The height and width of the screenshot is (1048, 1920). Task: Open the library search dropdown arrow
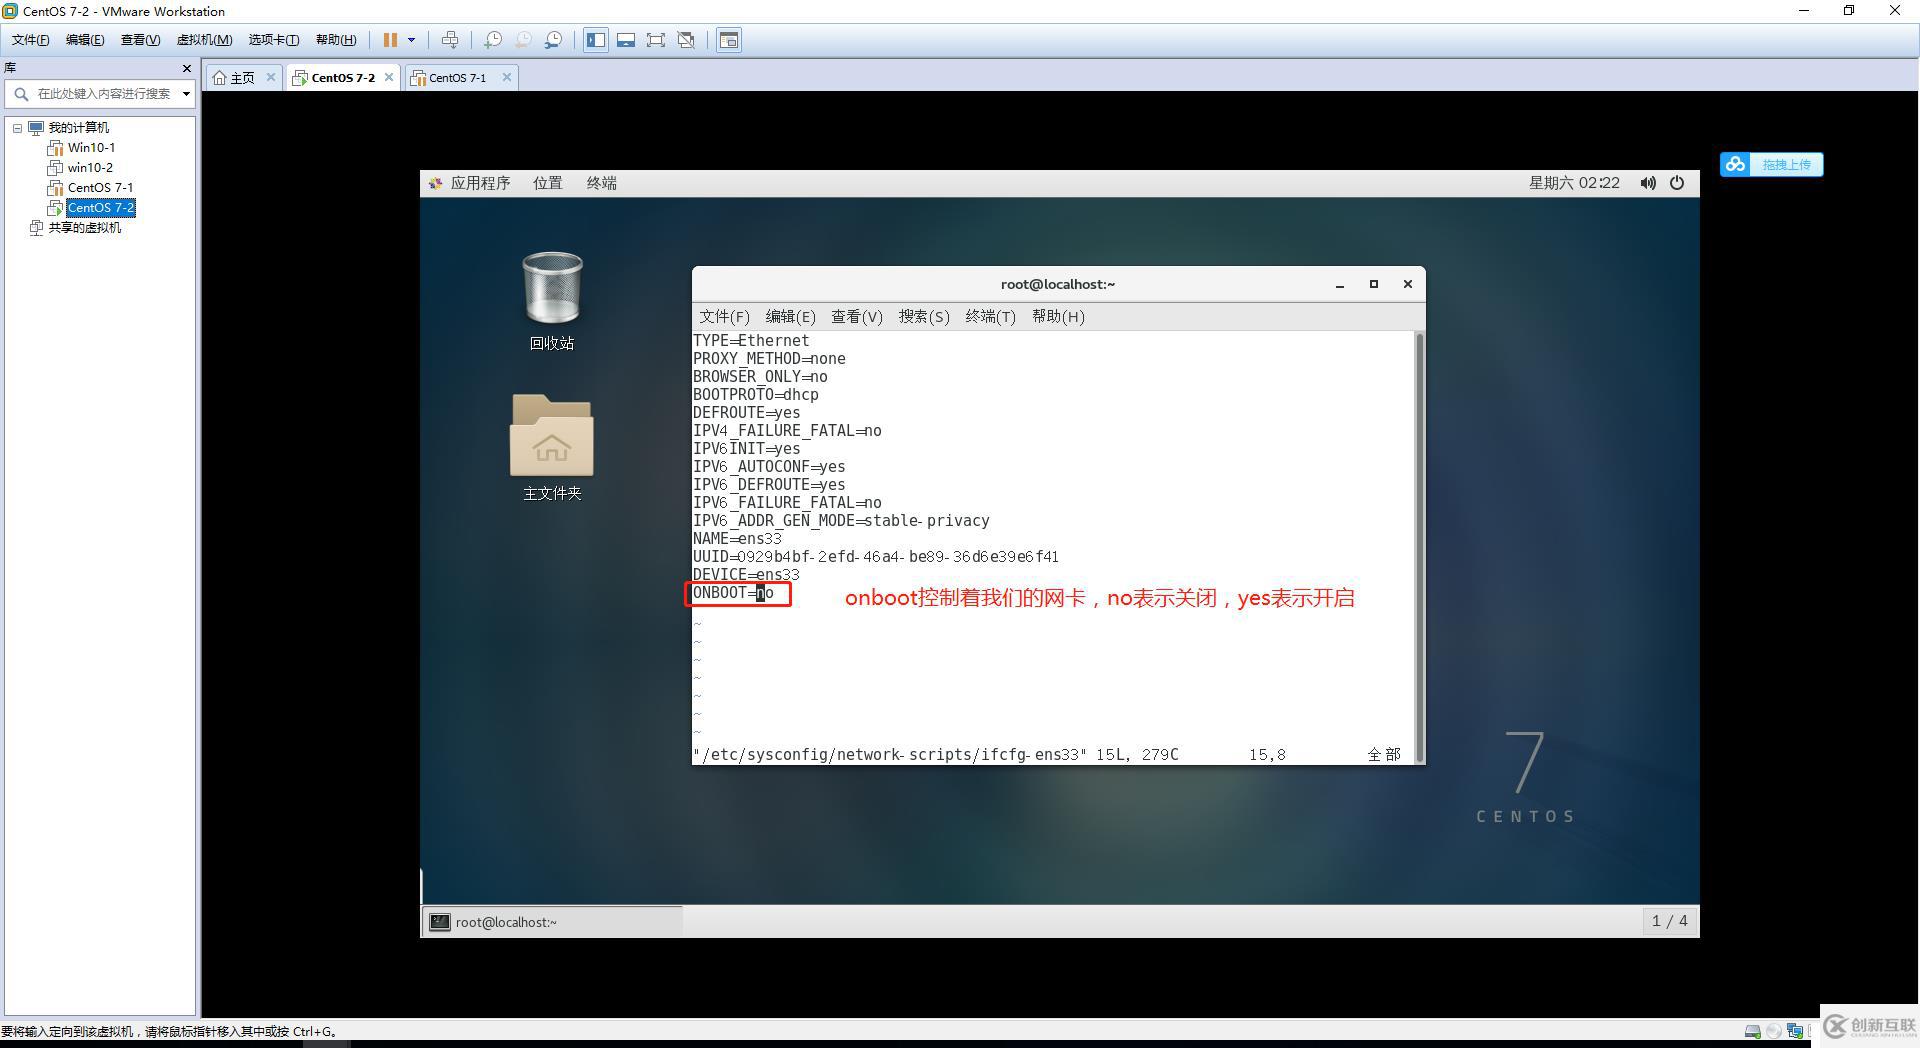pyautogui.click(x=186, y=94)
